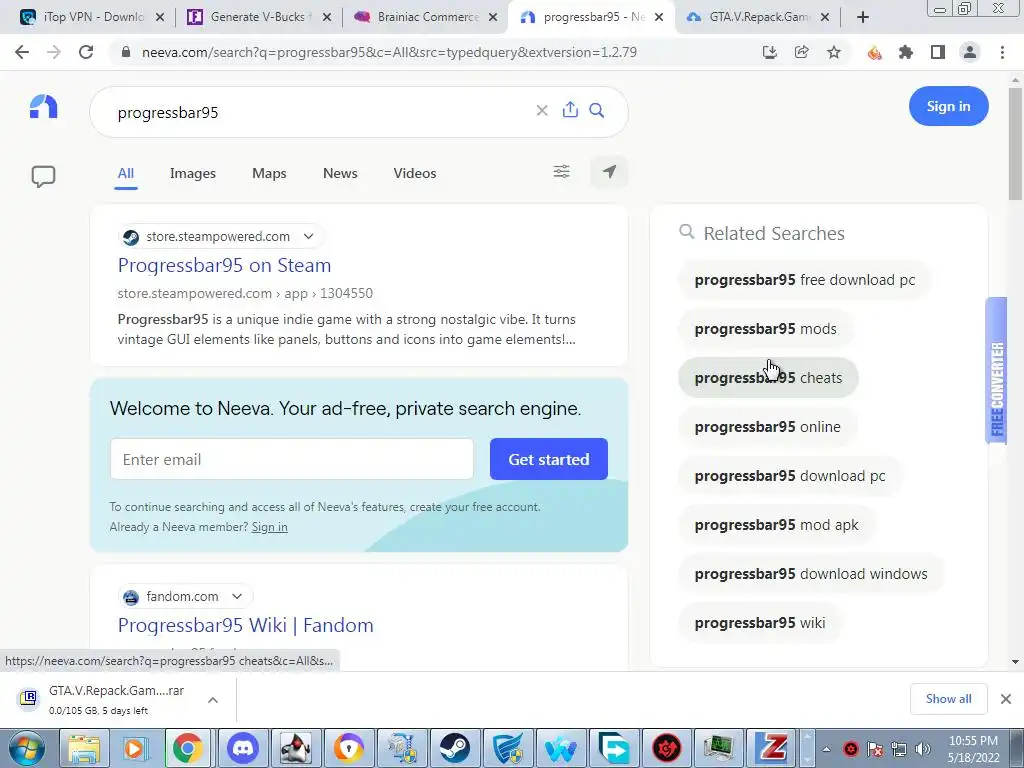This screenshot has height=768, width=1024.
Task: Open the chat bubble icon in sidebar
Action: pos(43,176)
